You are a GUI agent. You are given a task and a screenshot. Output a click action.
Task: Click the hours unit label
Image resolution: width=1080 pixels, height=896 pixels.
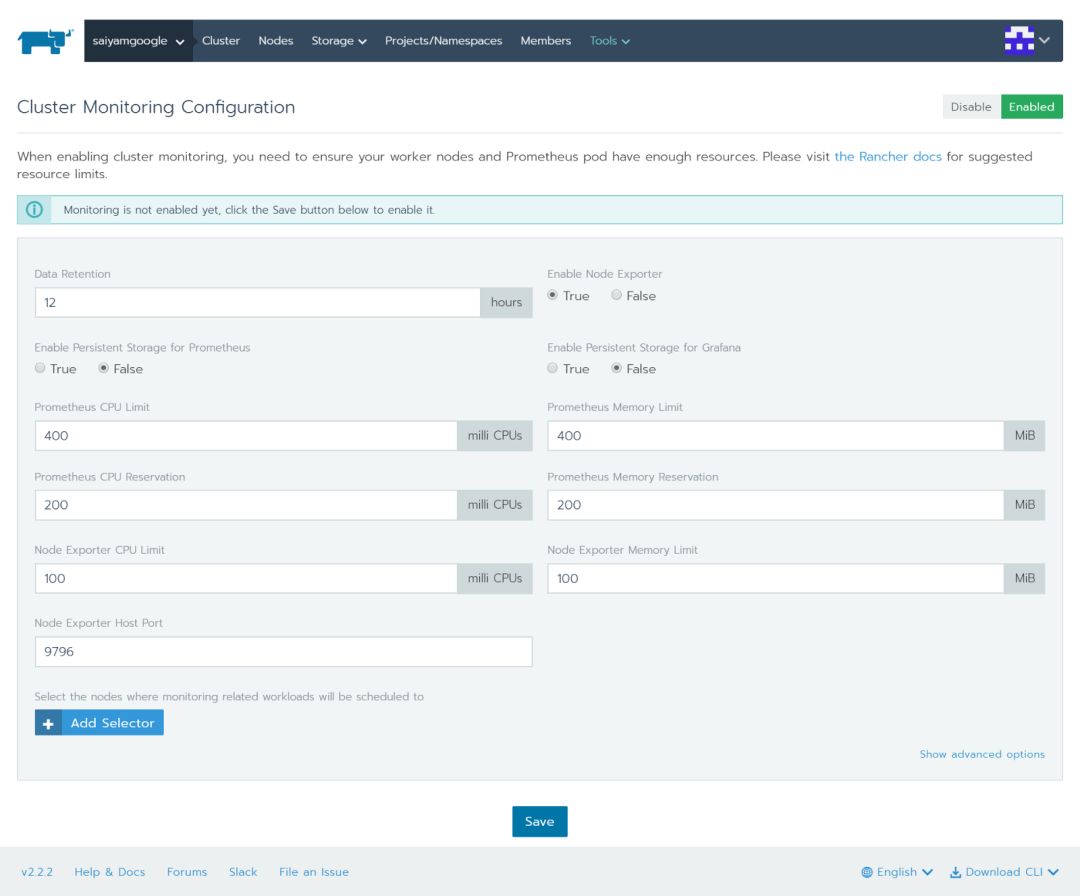tap(506, 302)
